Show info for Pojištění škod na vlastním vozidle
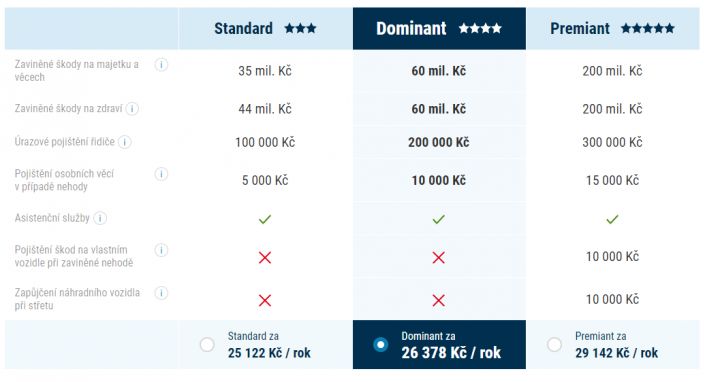The width and height of the screenshot is (720, 382). click(x=161, y=250)
